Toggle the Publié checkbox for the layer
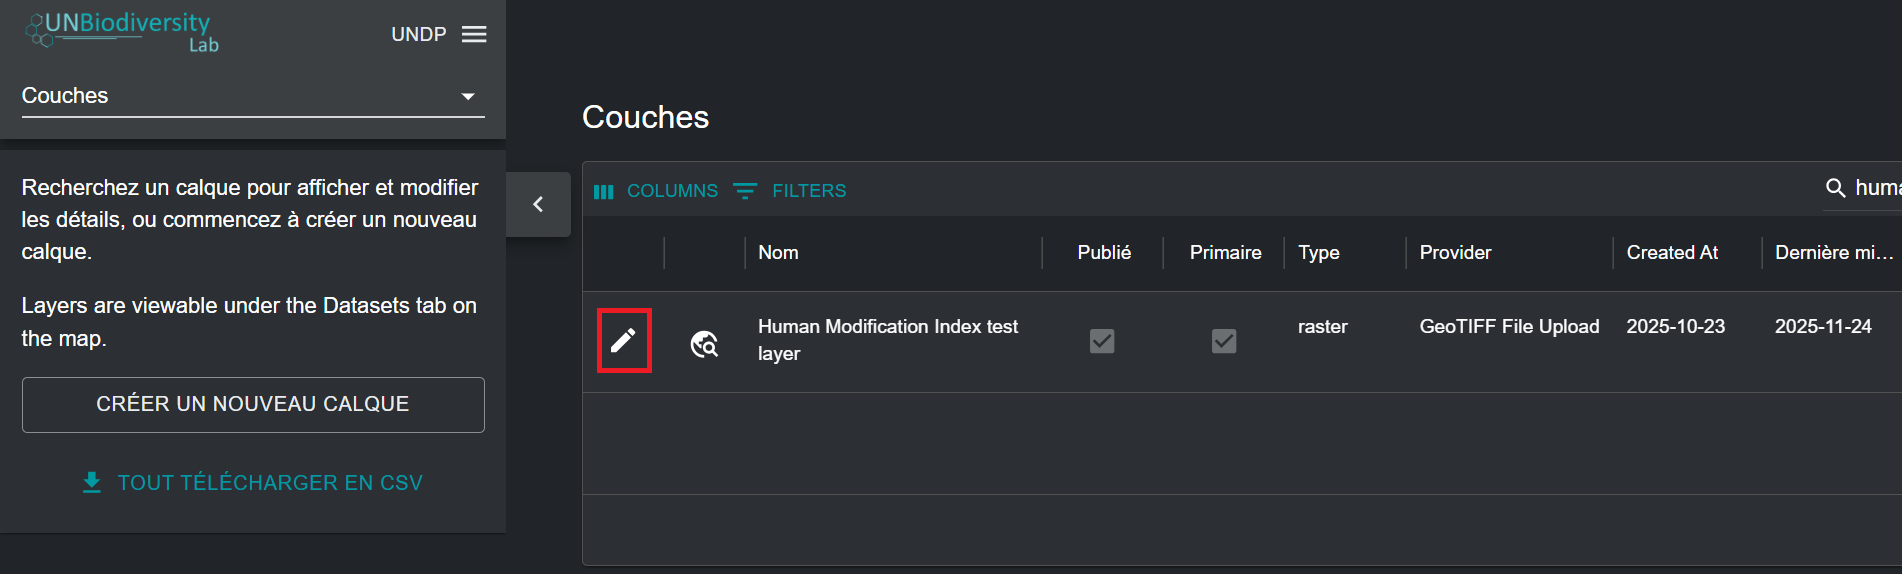Screen dimensions: 1902x574 click(1101, 341)
